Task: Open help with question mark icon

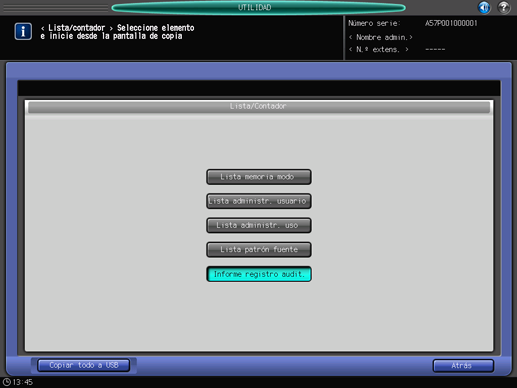Action: coord(504,7)
